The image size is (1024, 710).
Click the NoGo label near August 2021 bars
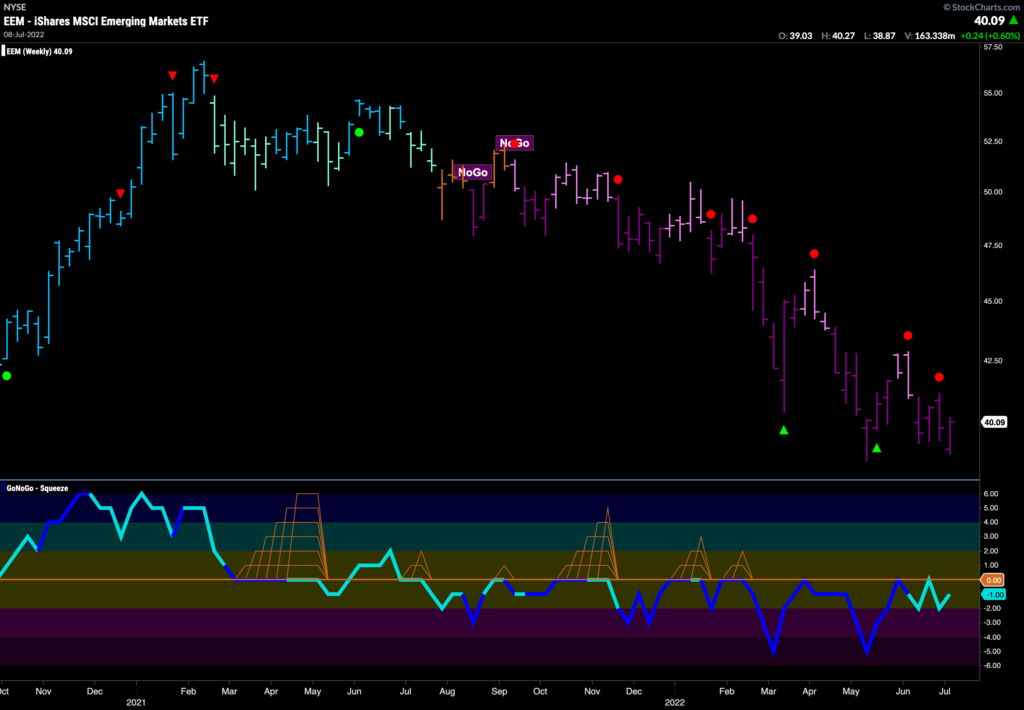point(473,172)
